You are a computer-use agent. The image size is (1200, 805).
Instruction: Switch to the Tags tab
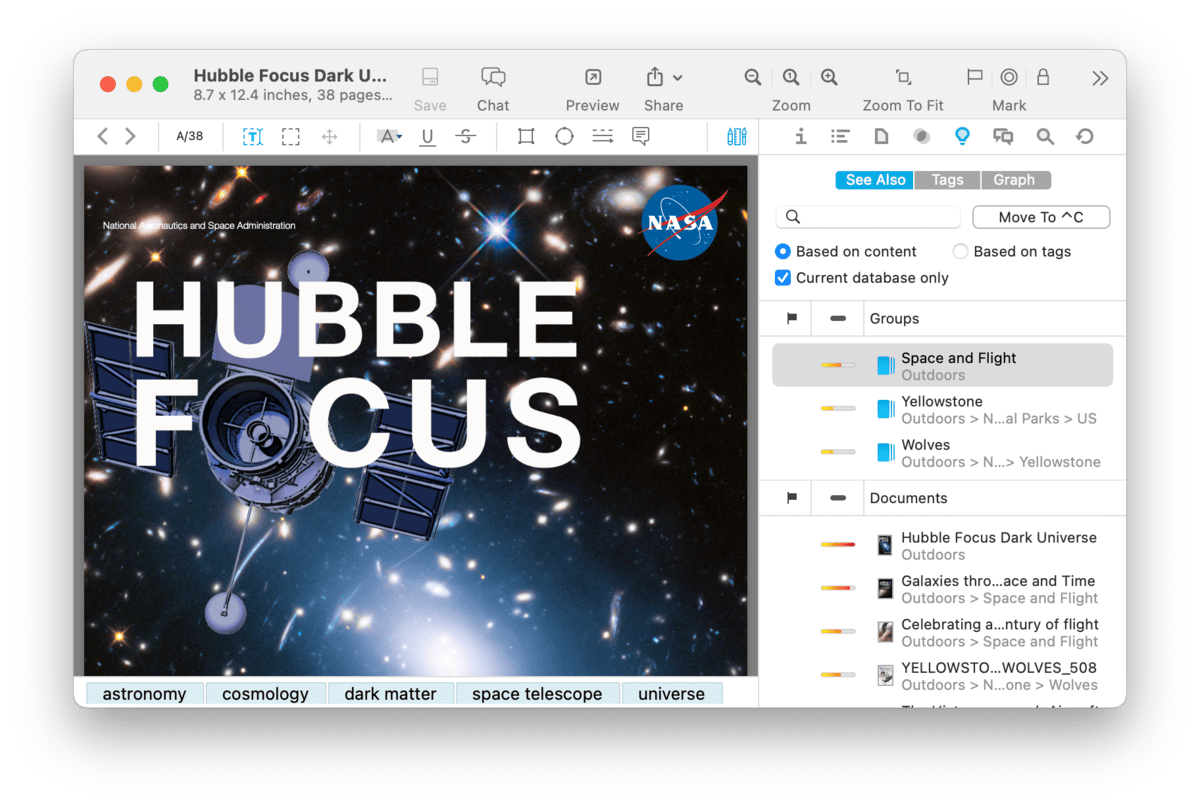947,180
